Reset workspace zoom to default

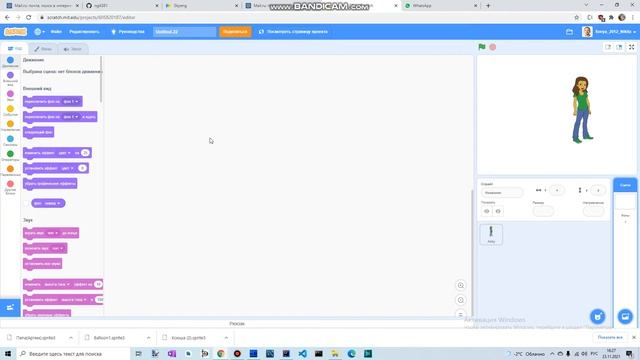pos(460,314)
